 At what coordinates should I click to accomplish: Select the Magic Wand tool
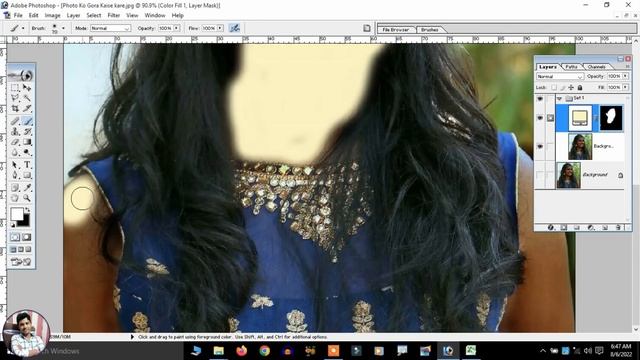point(27,98)
